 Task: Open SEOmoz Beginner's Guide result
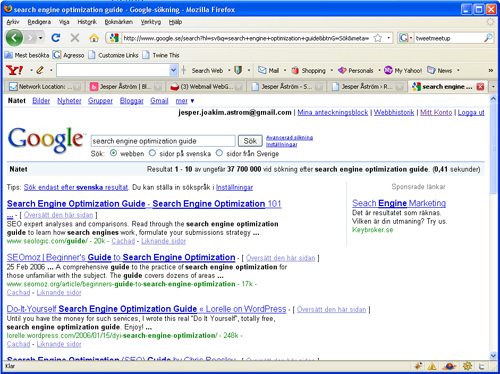point(121,257)
